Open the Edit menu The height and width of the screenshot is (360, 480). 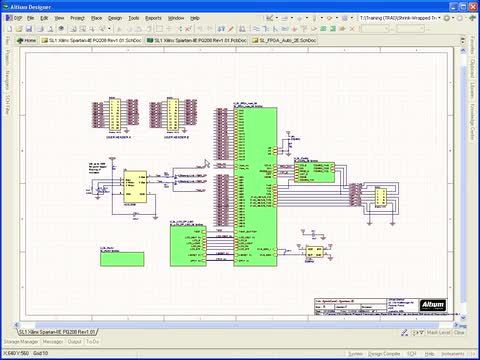[x=44, y=18]
